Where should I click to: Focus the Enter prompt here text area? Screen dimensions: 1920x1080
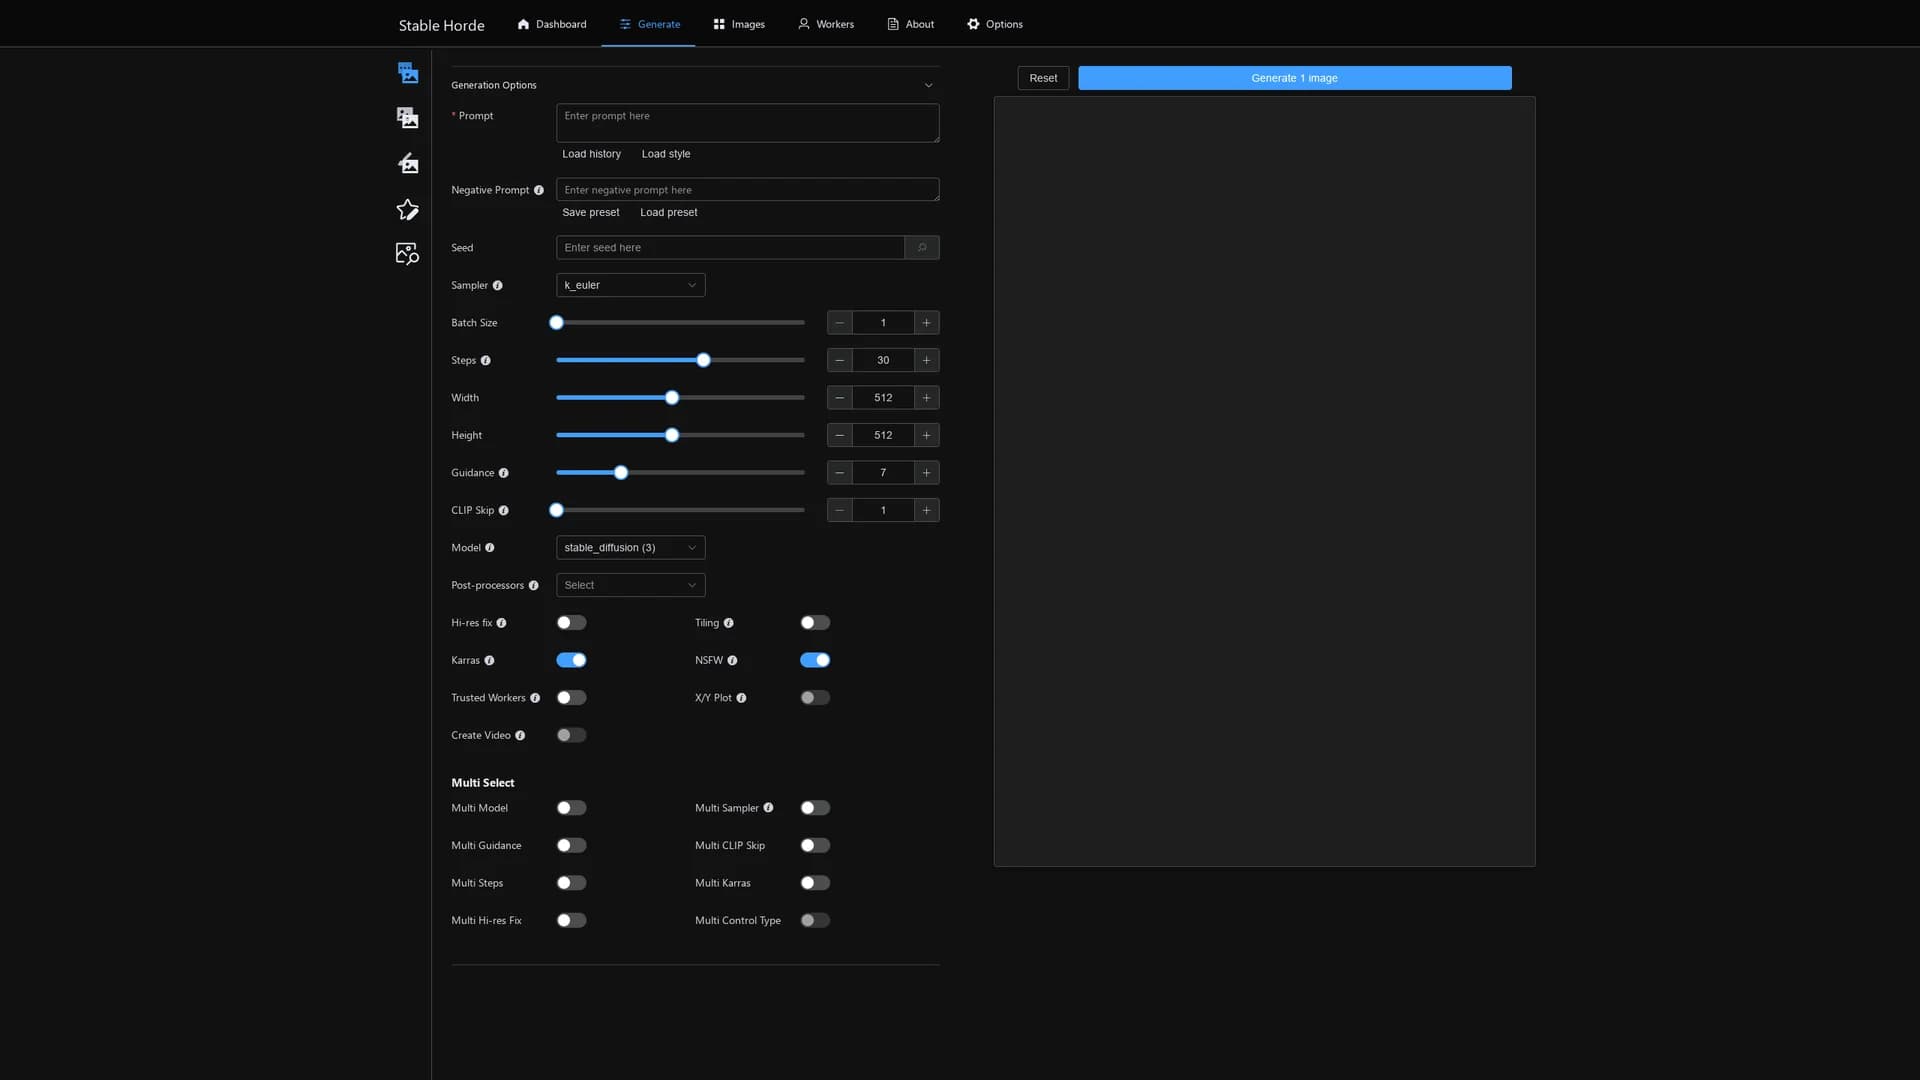tap(748, 123)
